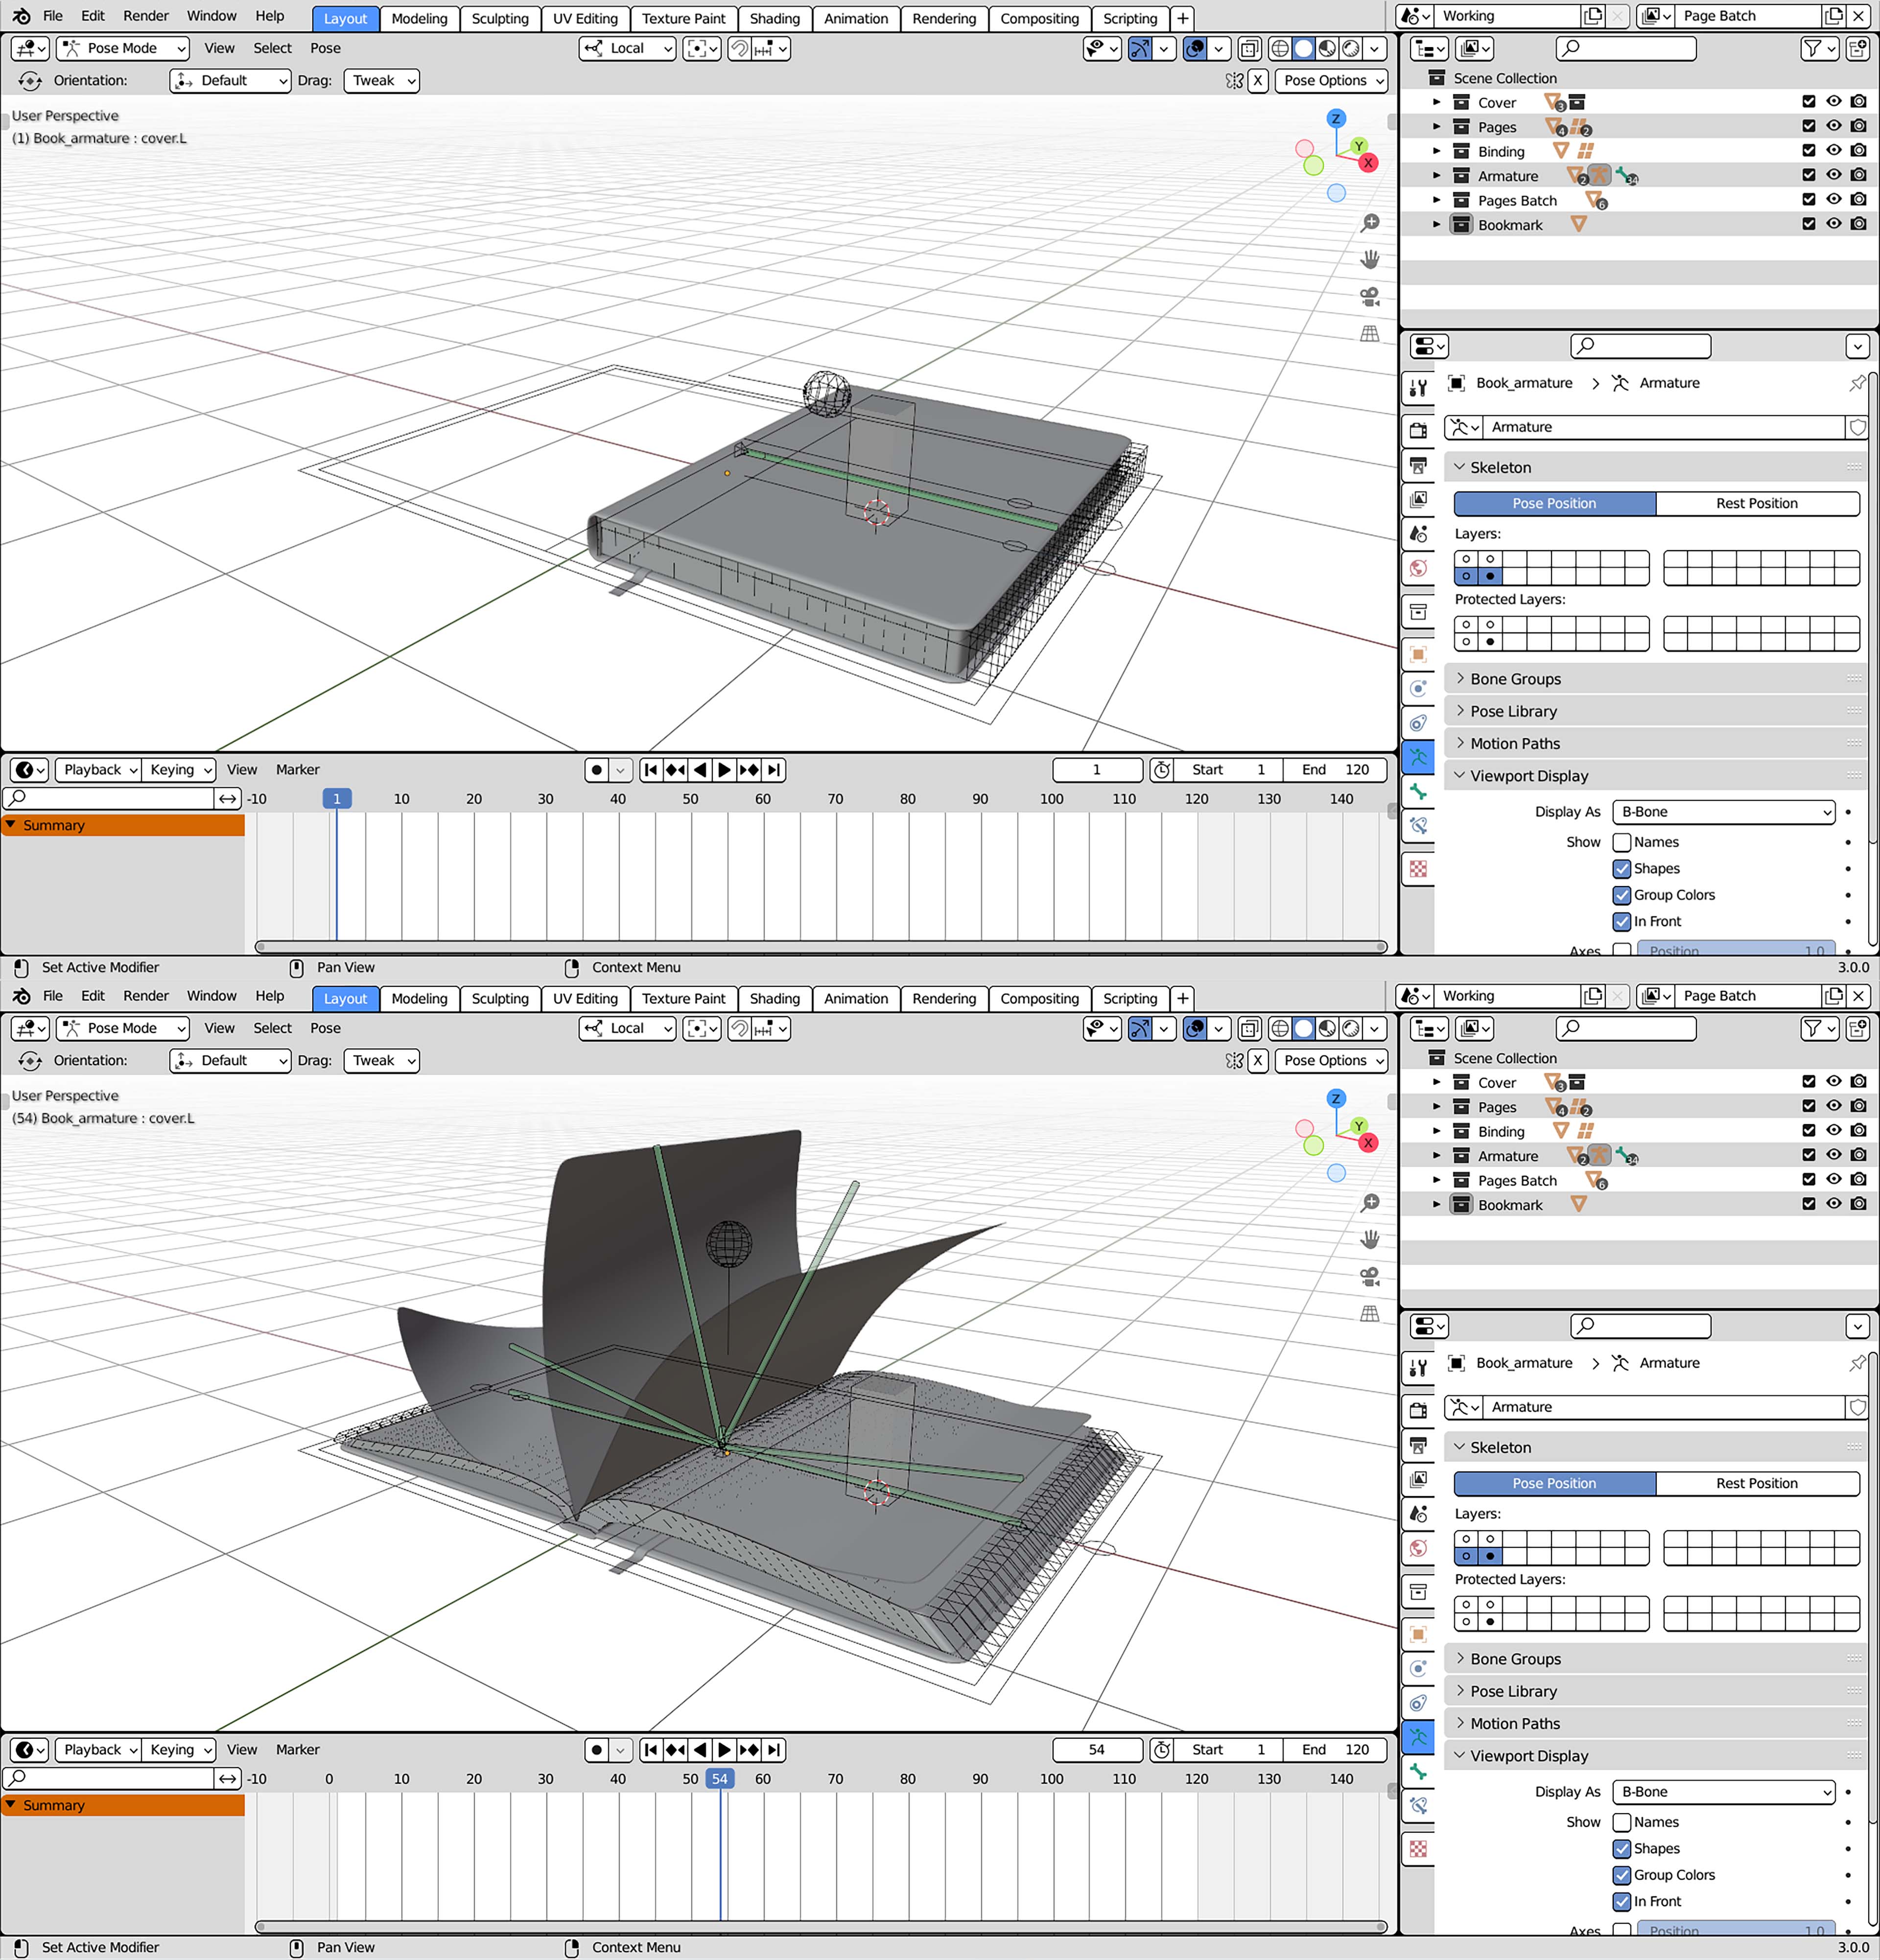
Task: Click the current frame field showing 54
Action: 1096,1750
